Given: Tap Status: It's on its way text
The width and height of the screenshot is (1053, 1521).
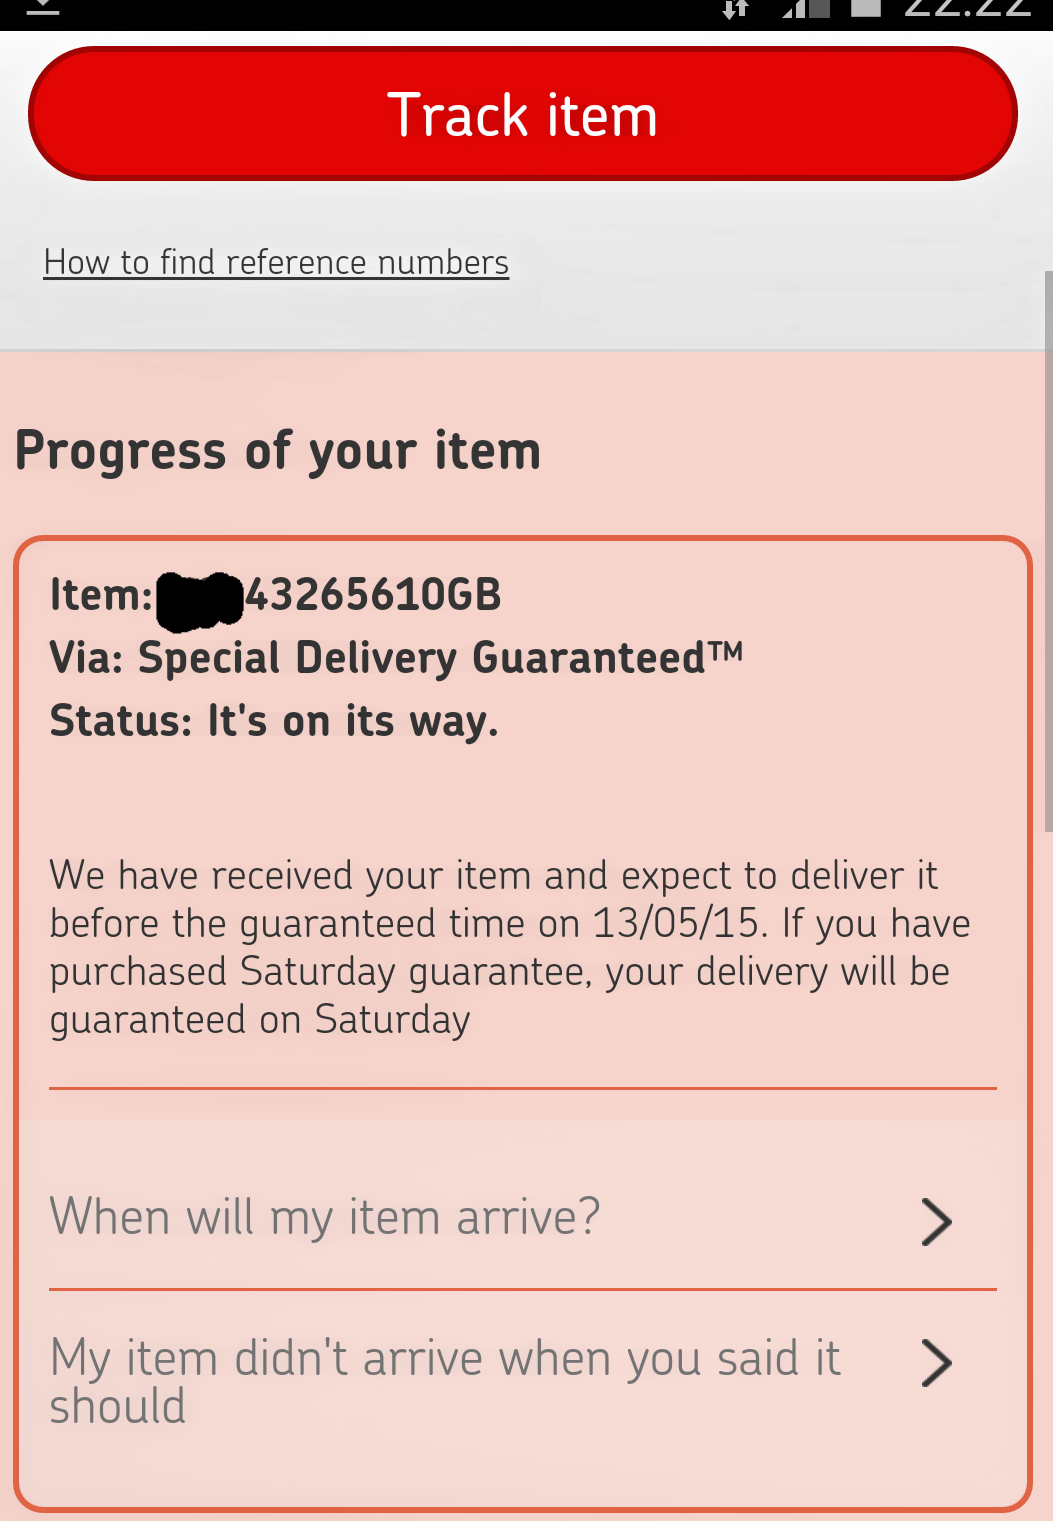Looking at the screenshot, I should 274,721.
